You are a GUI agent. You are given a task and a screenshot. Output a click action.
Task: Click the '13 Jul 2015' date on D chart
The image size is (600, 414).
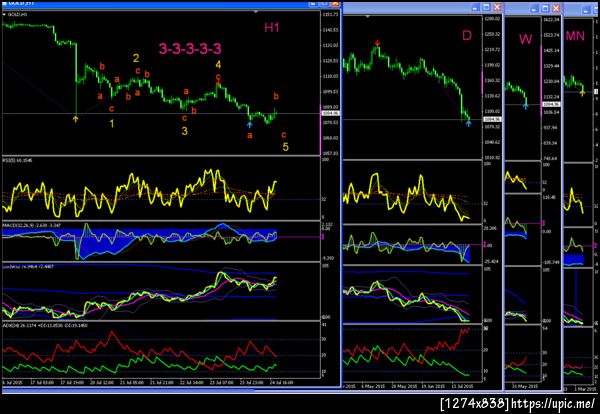click(x=463, y=386)
